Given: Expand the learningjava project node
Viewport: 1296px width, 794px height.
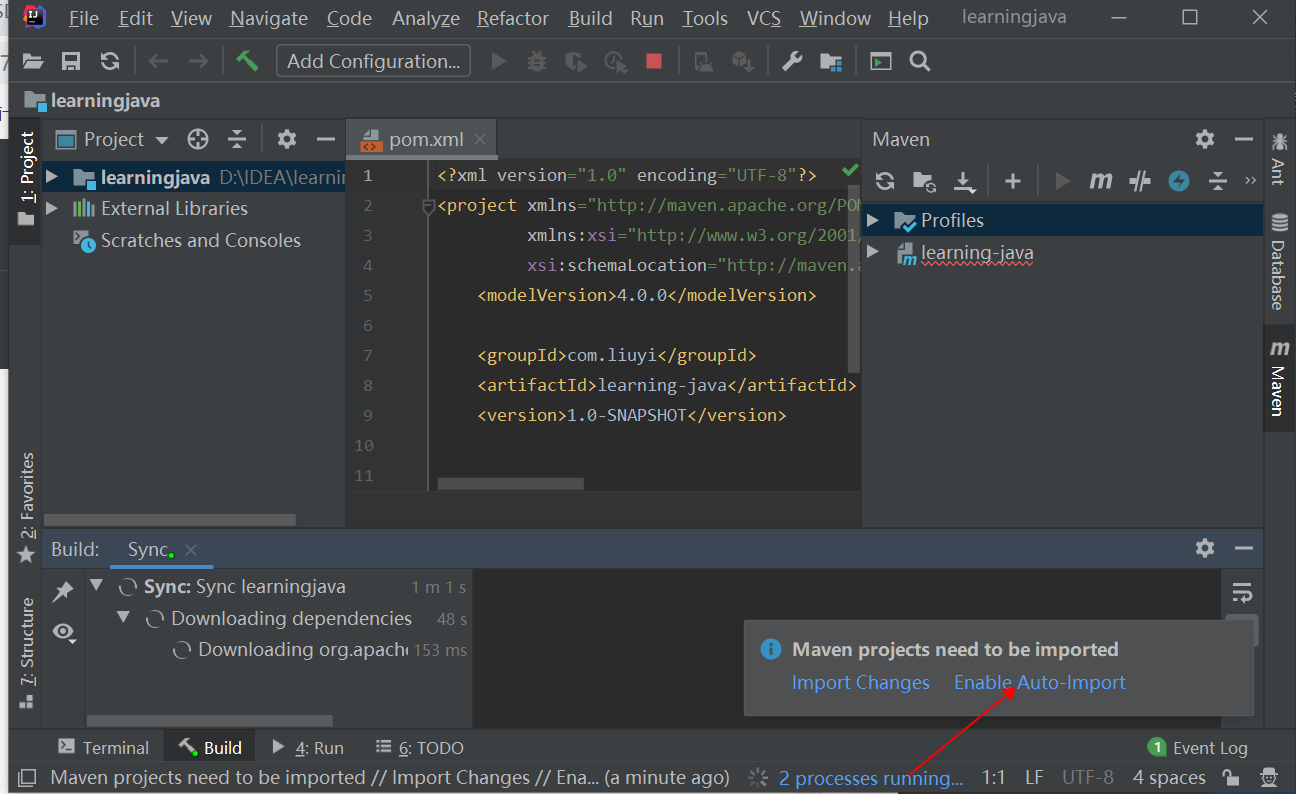Looking at the screenshot, I should [52, 178].
